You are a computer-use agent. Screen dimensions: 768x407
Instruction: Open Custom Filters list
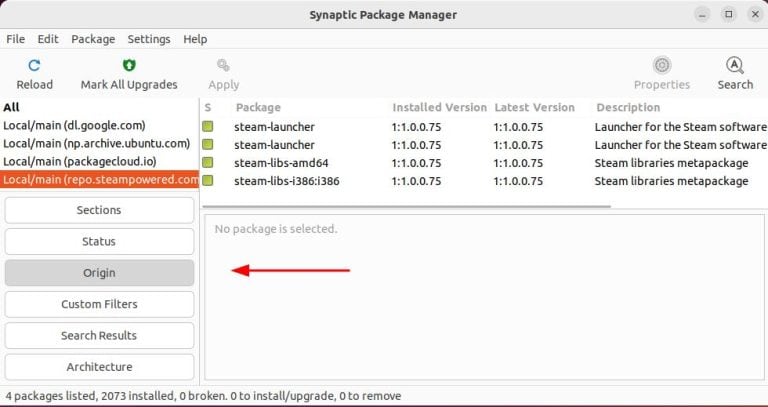[99, 304]
